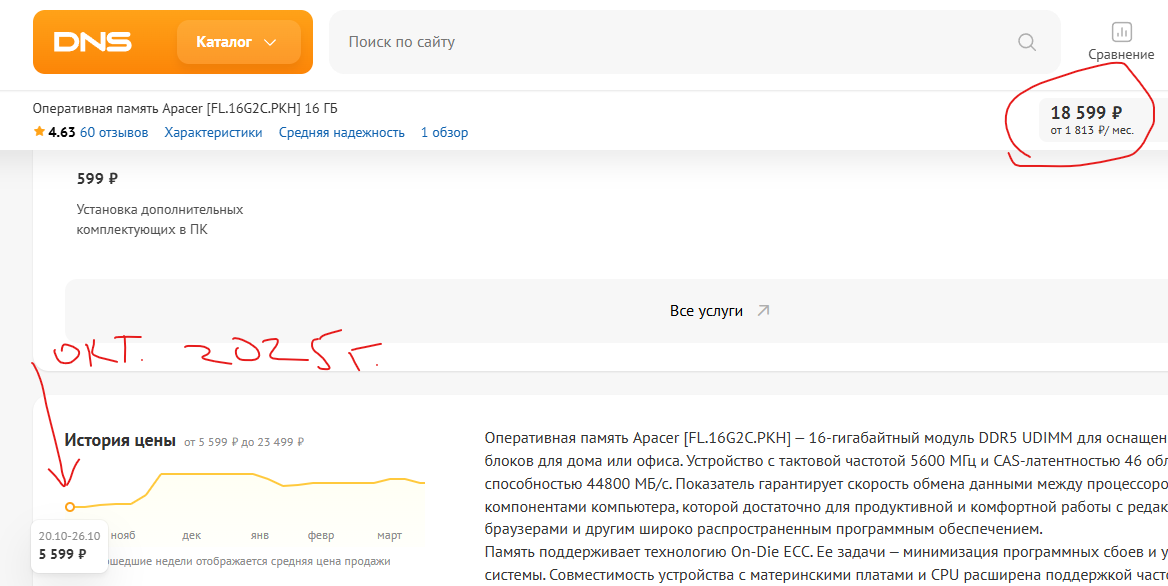The height and width of the screenshot is (586, 1168).
Task: Click the 20.10-26.10 tooltip date
Action: pos(69,536)
